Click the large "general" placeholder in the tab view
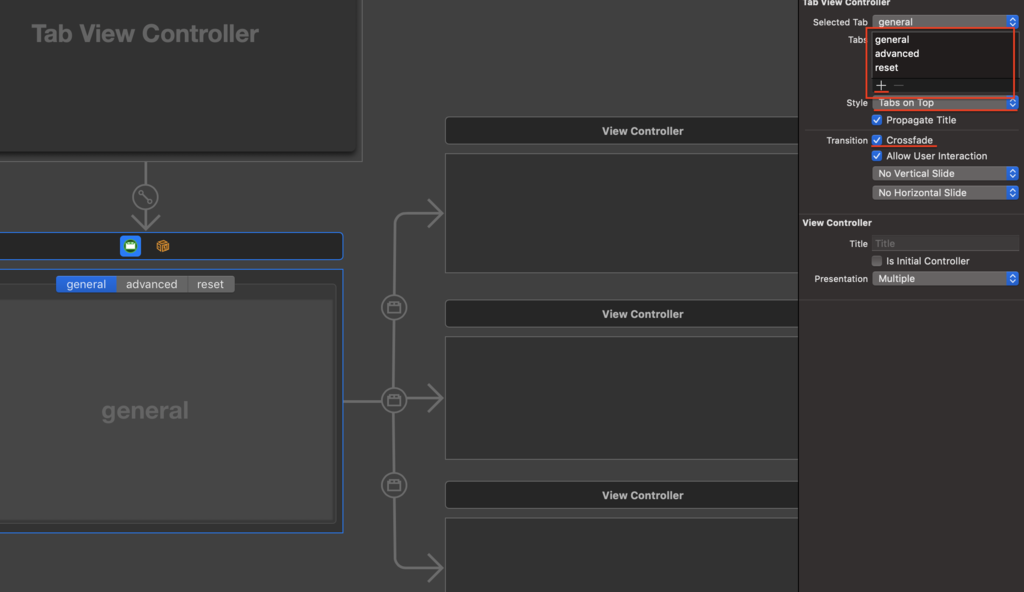This screenshot has height=592, width=1024. (x=145, y=411)
